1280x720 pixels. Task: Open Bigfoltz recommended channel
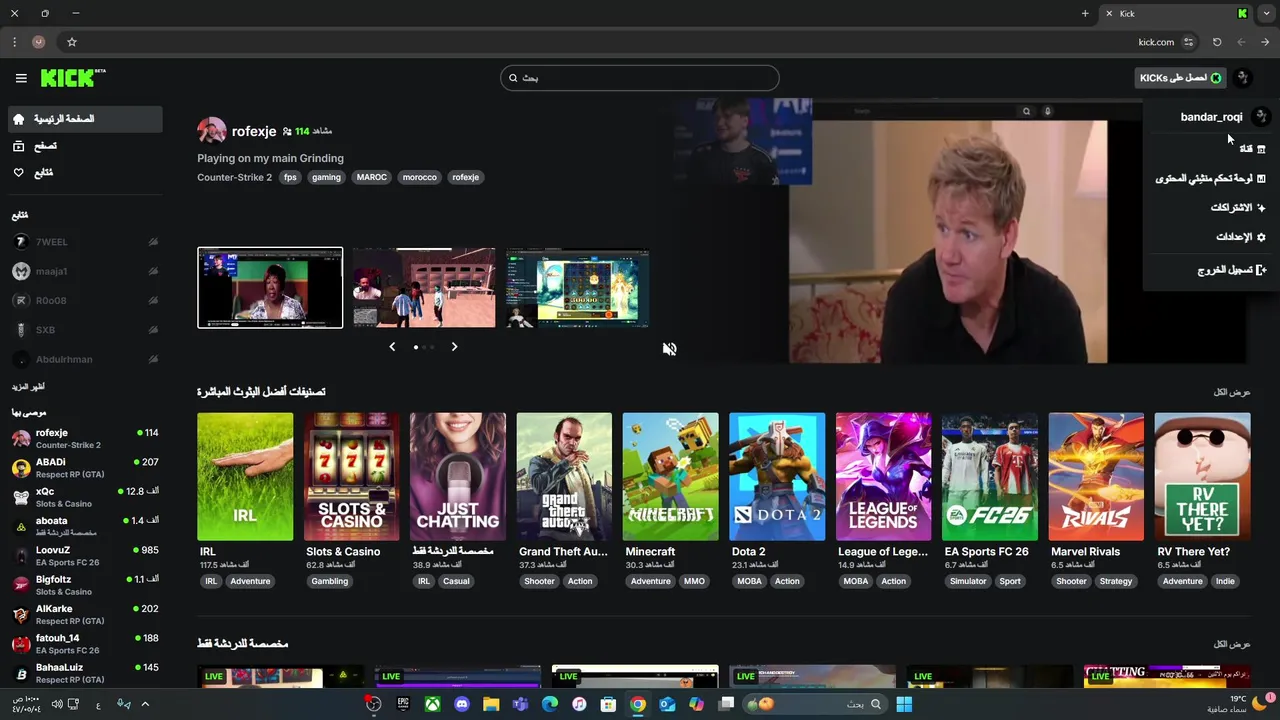click(84, 585)
